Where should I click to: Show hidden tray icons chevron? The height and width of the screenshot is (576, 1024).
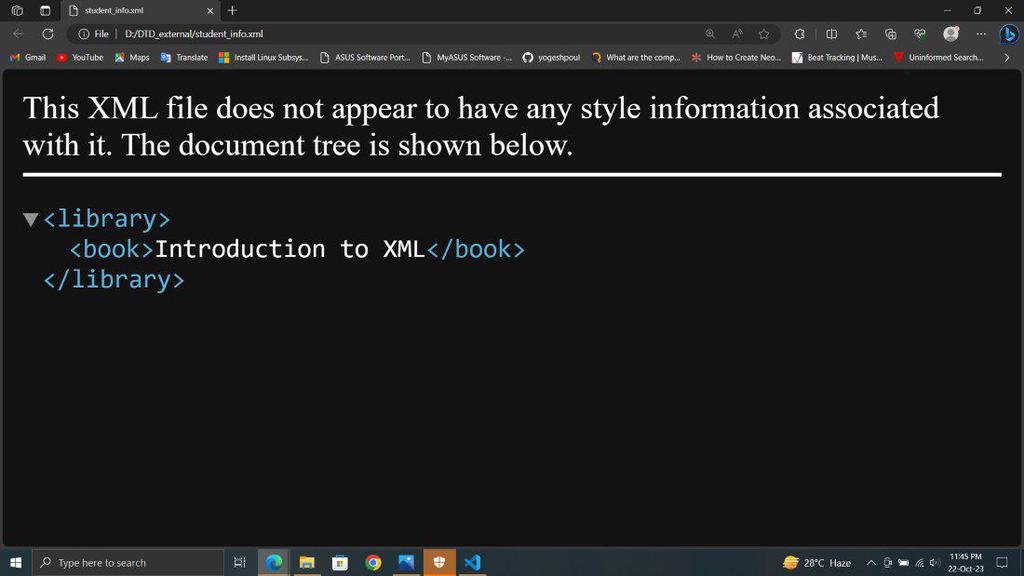[x=871, y=562]
